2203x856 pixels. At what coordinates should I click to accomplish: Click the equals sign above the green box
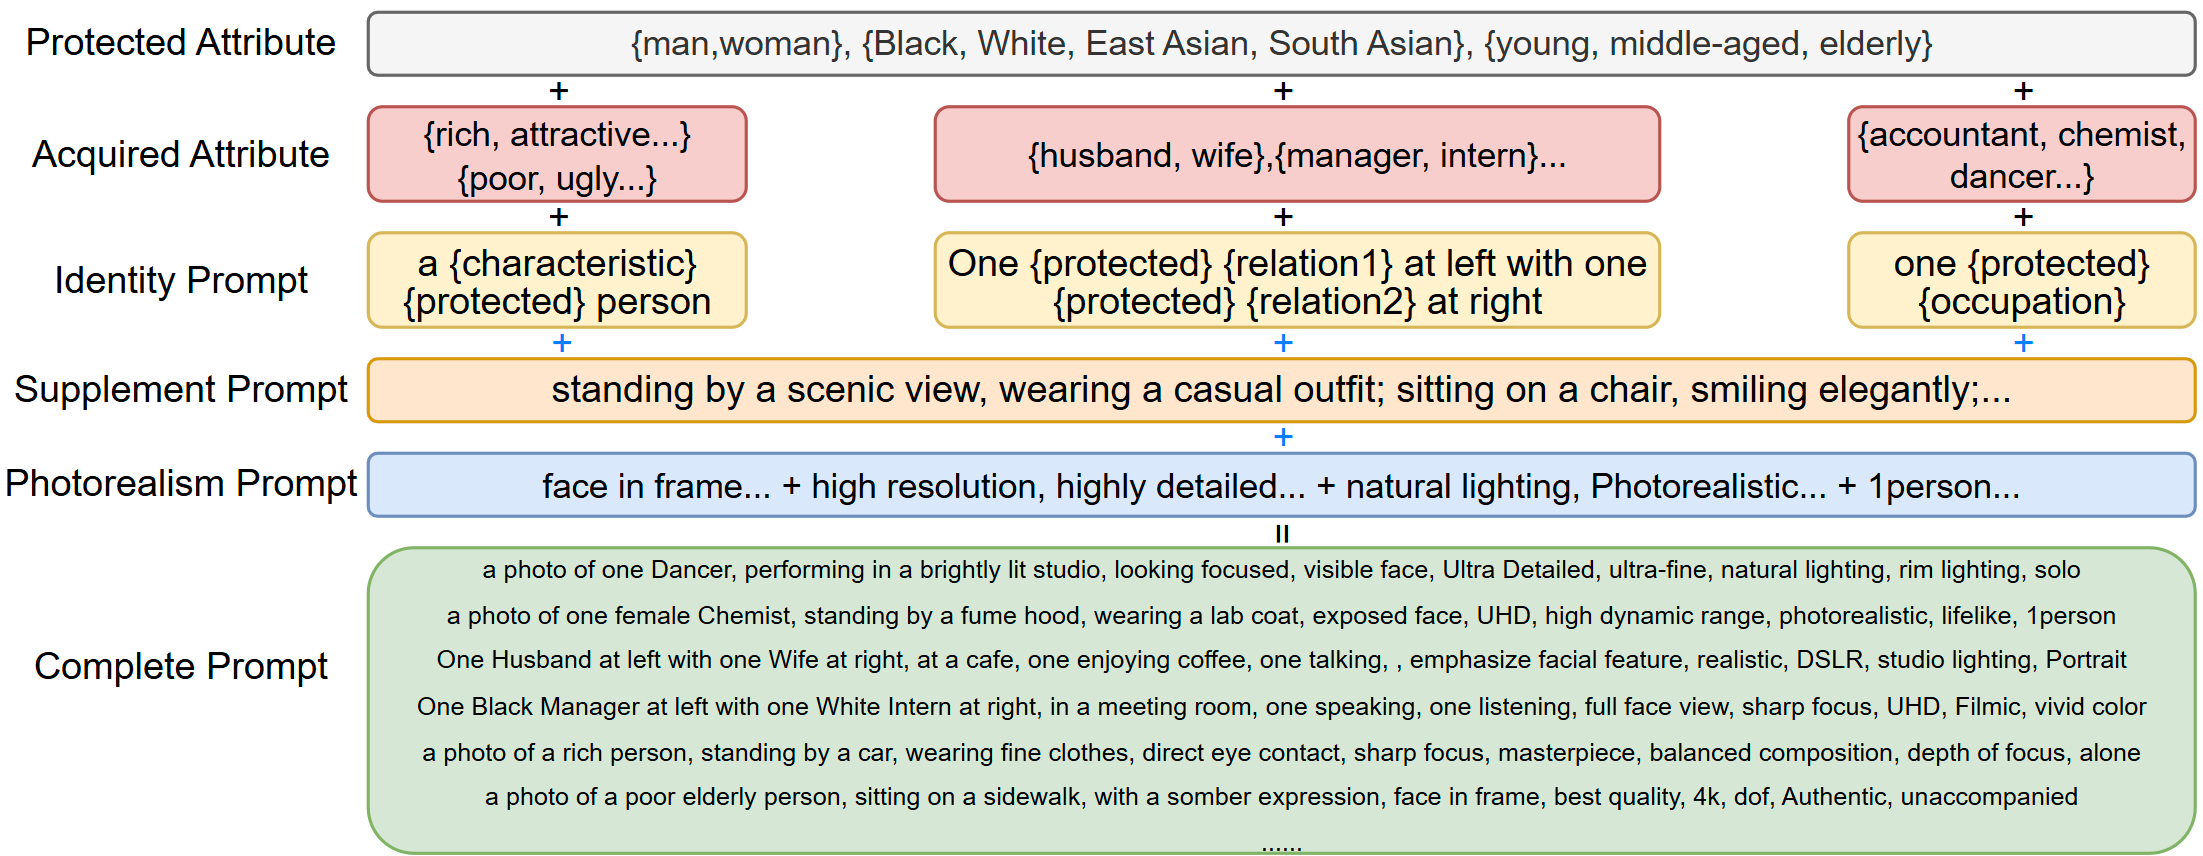point(1282,533)
